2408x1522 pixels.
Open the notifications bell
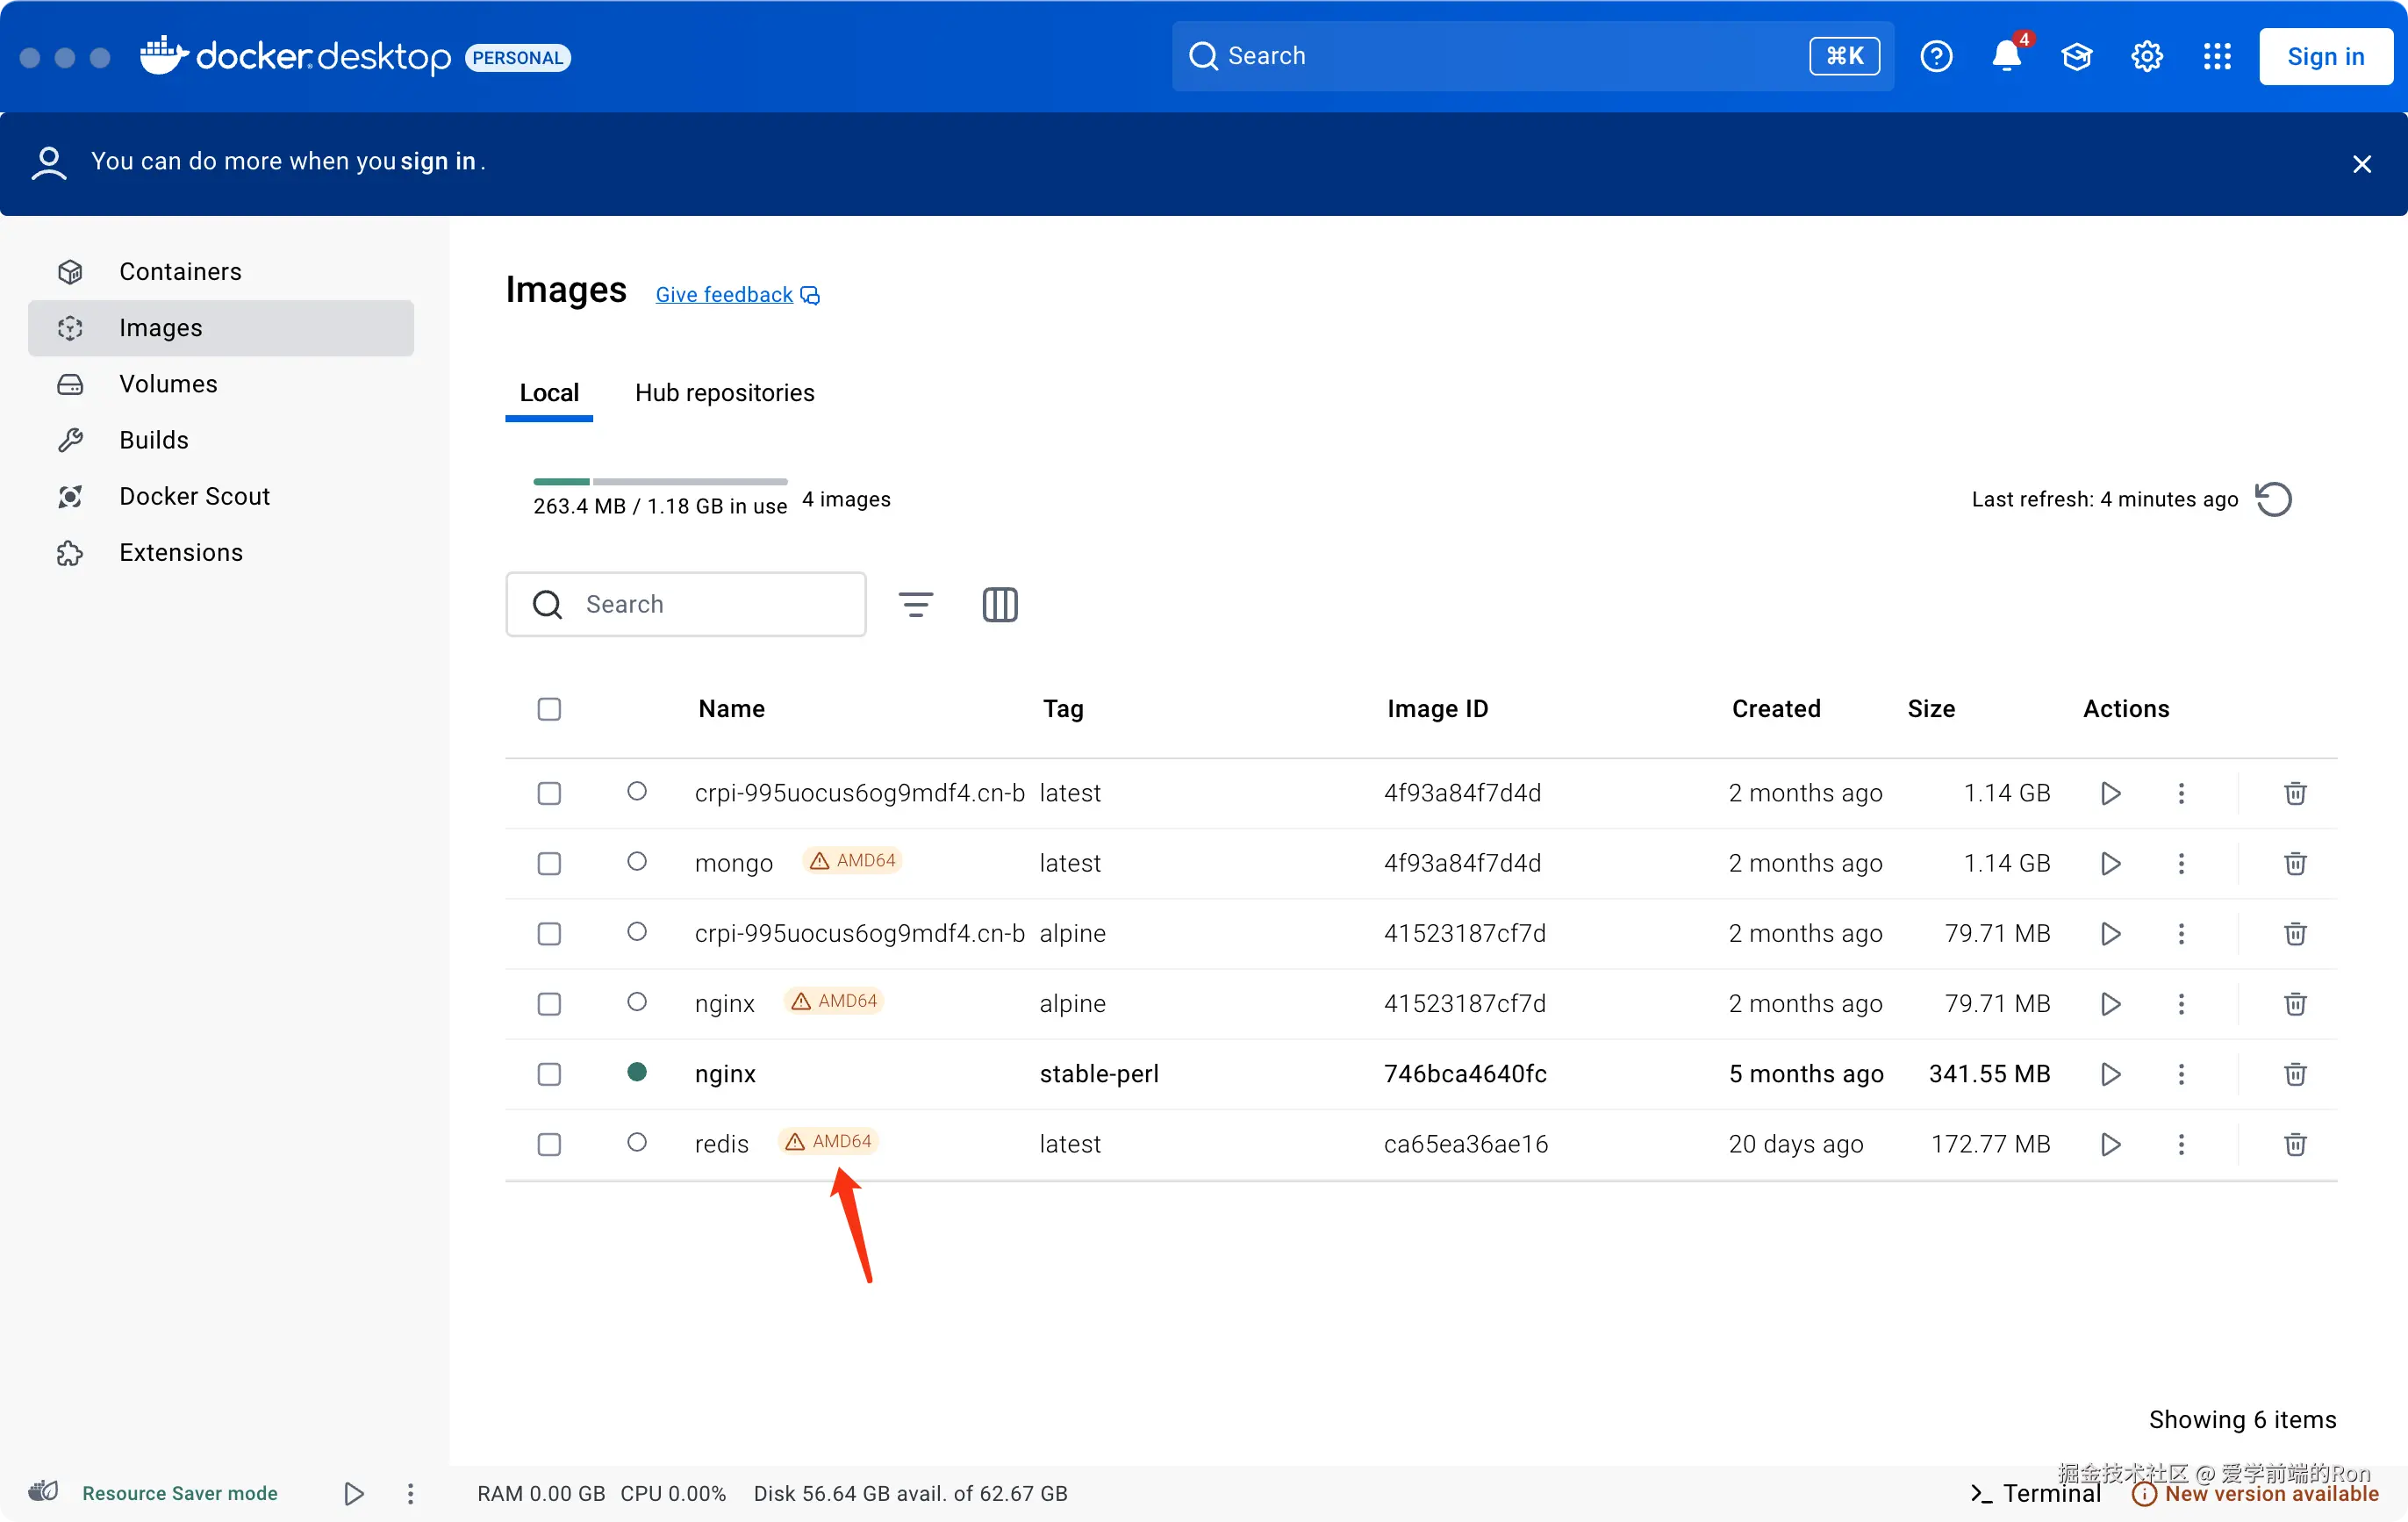2006,56
